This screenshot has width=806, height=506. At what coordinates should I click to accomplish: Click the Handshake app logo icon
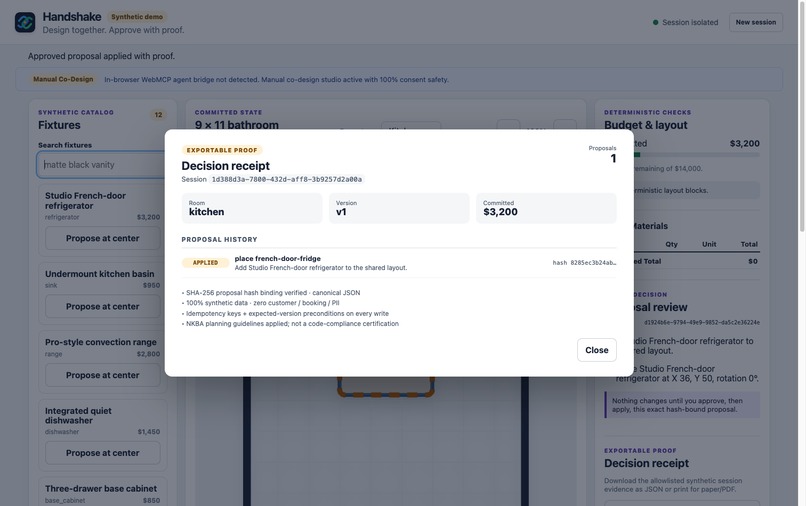click(x=25, y=22)
